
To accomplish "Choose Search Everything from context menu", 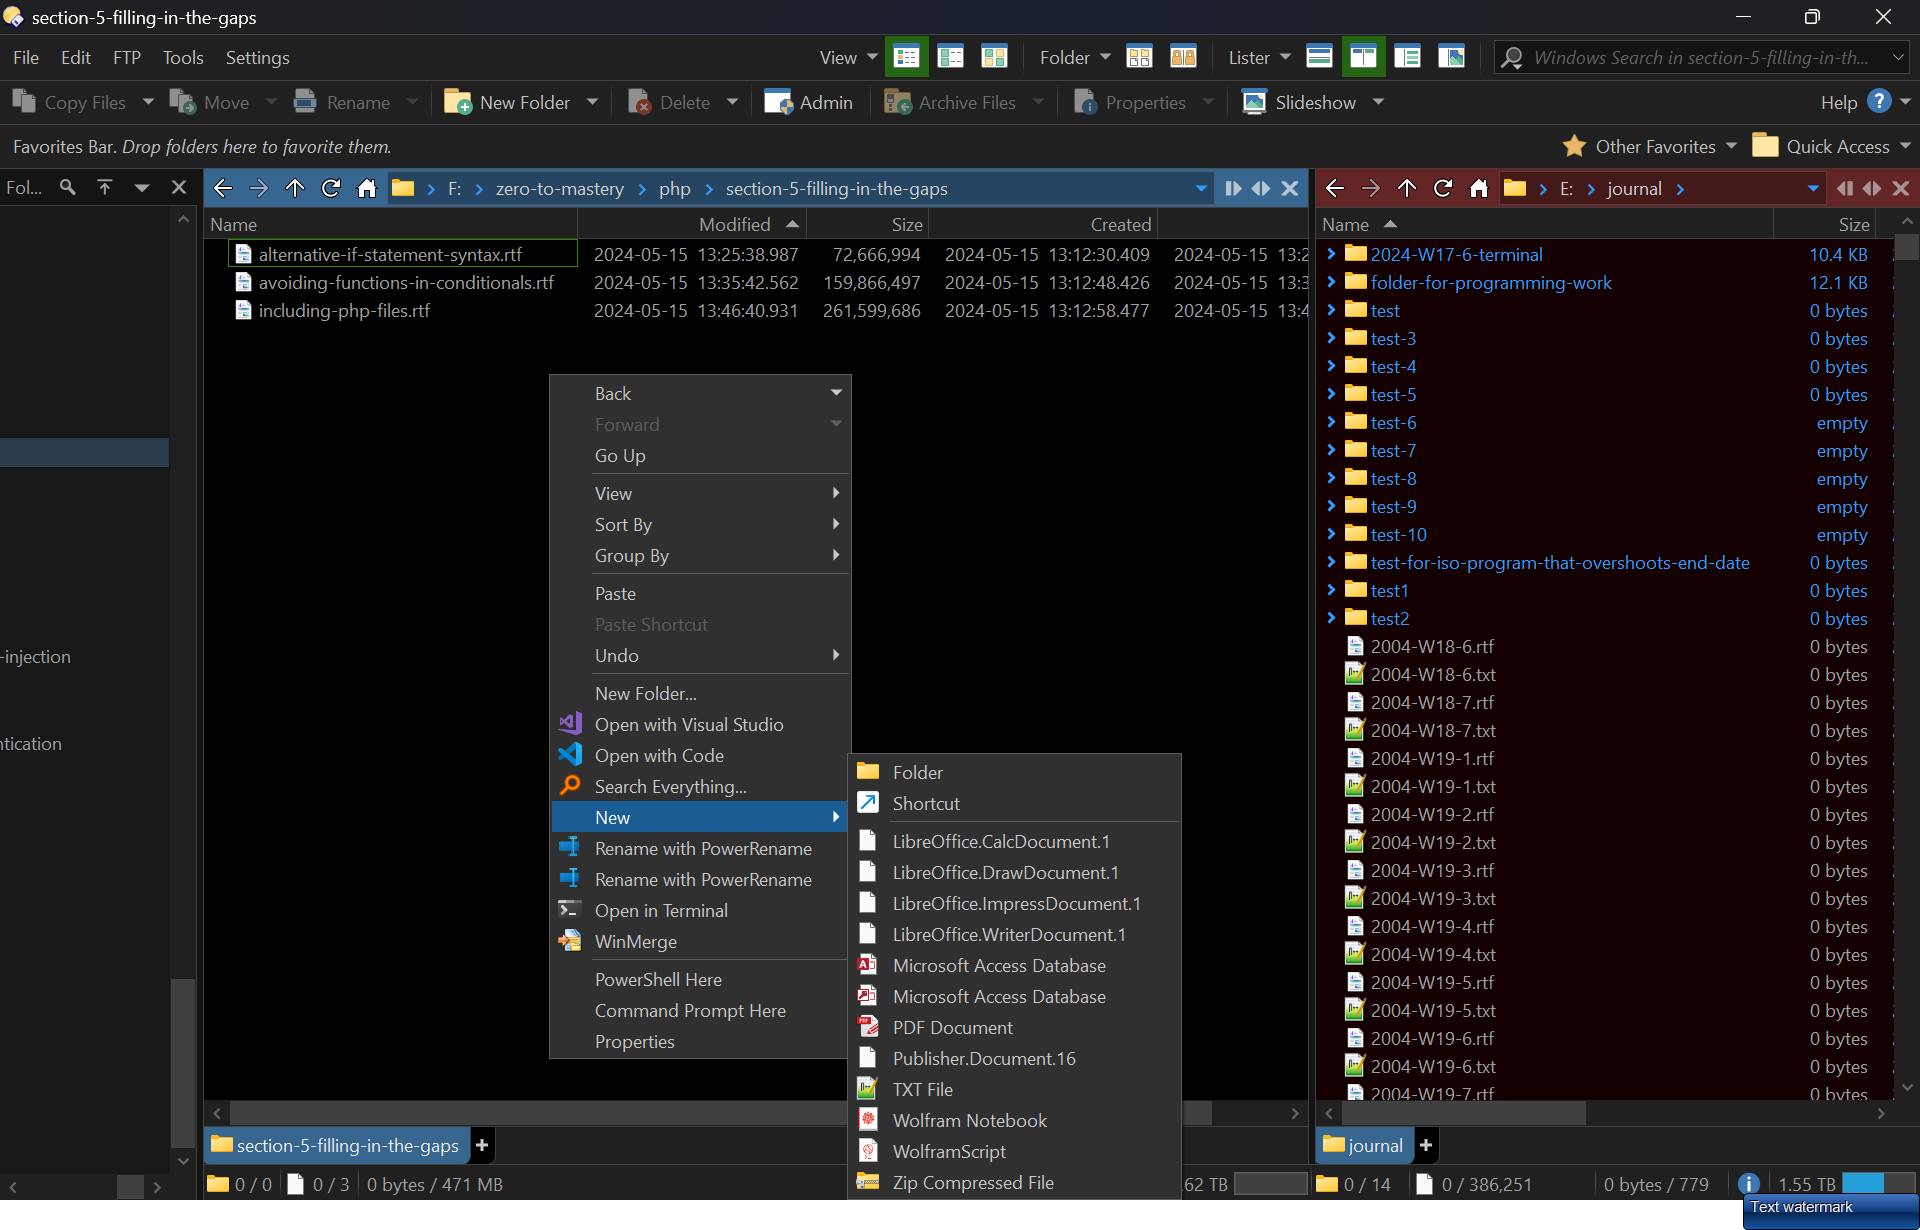I will (700, 786).
